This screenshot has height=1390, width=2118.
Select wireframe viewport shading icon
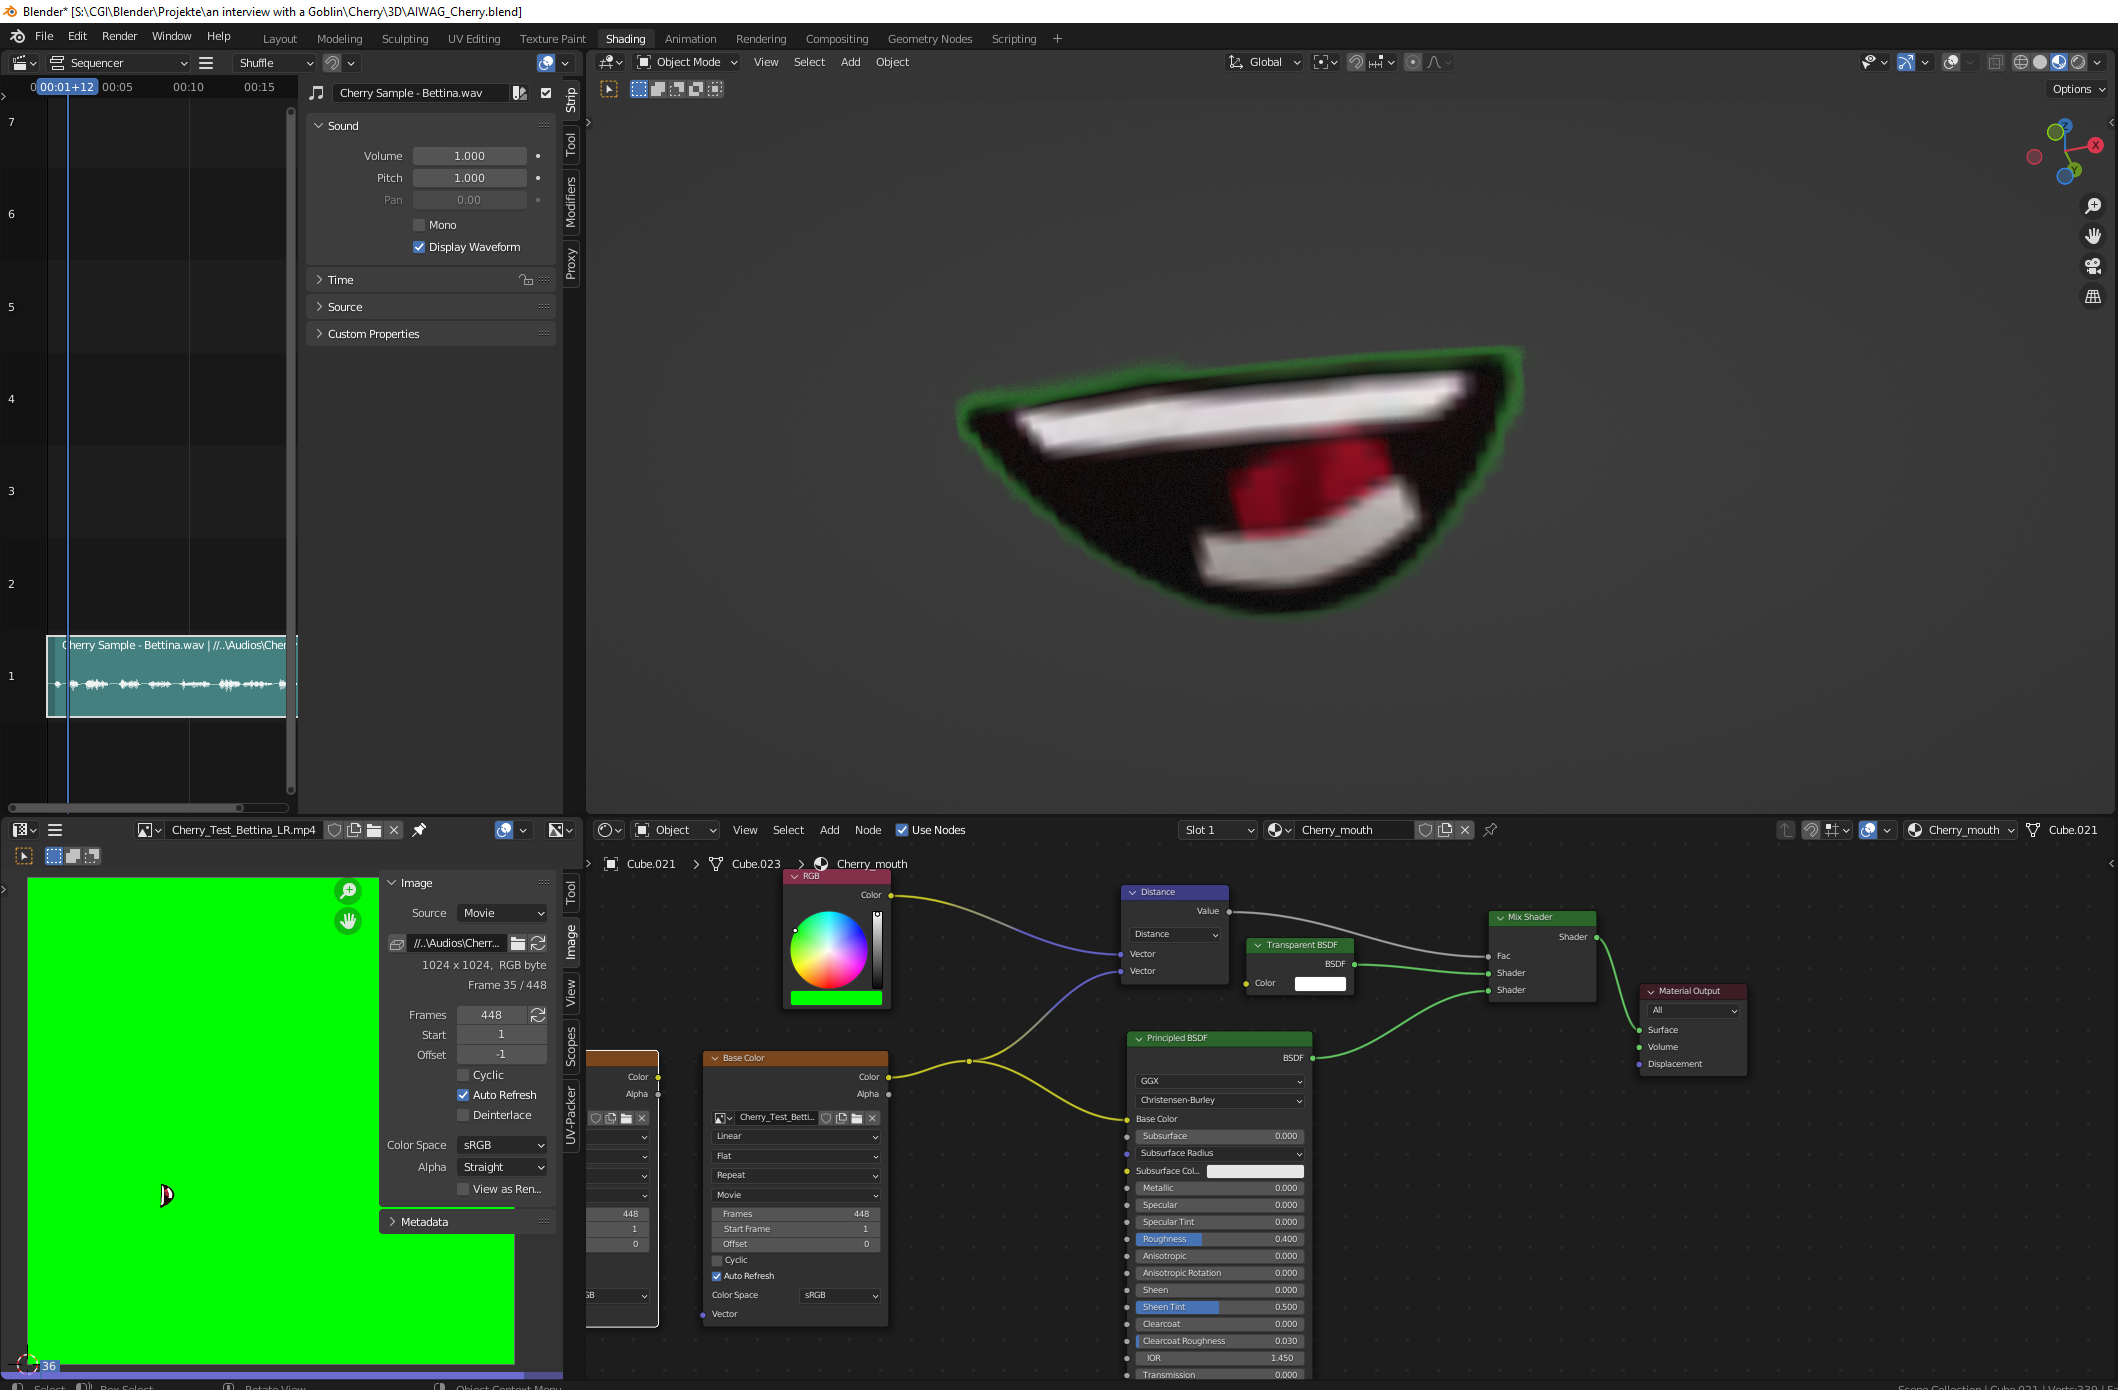2021,62
